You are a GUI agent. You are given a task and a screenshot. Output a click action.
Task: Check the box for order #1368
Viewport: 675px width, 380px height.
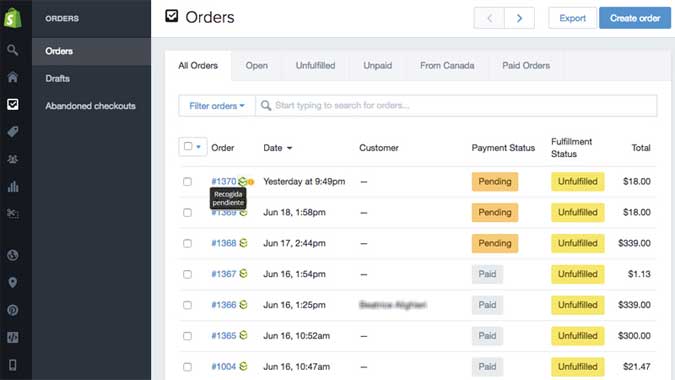pyautogui.click(x=187, y=244)
